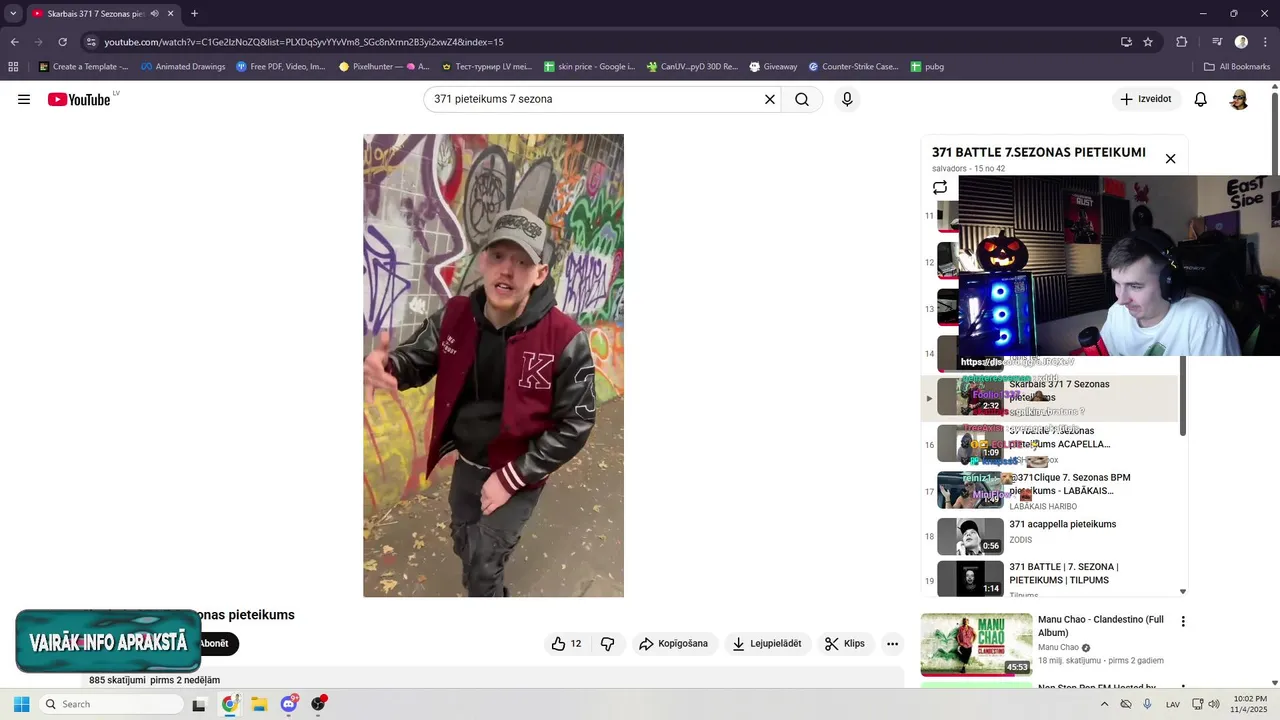Screen dimensions: 1280x720
Task: Switch LAV keyboard language indicator
Action: click(x=1173, y=704)
